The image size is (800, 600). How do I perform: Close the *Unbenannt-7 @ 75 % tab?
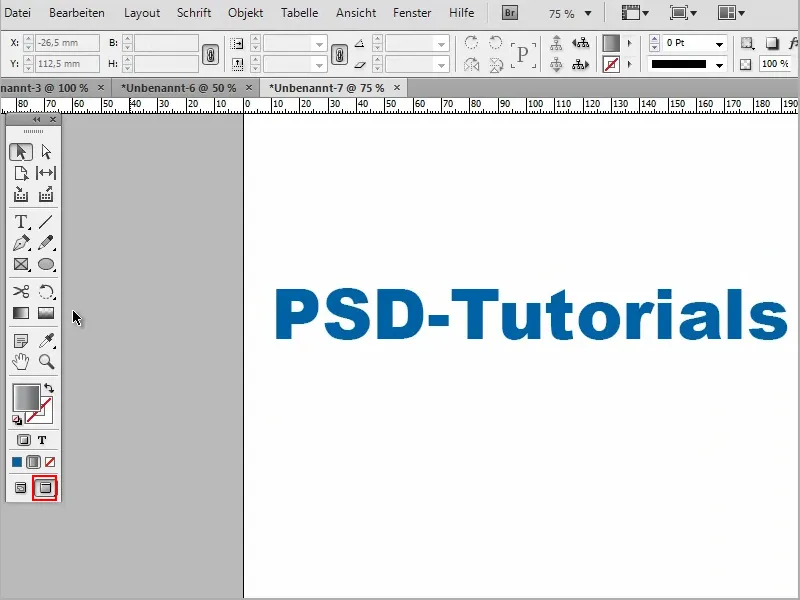(x=396, y=88)
